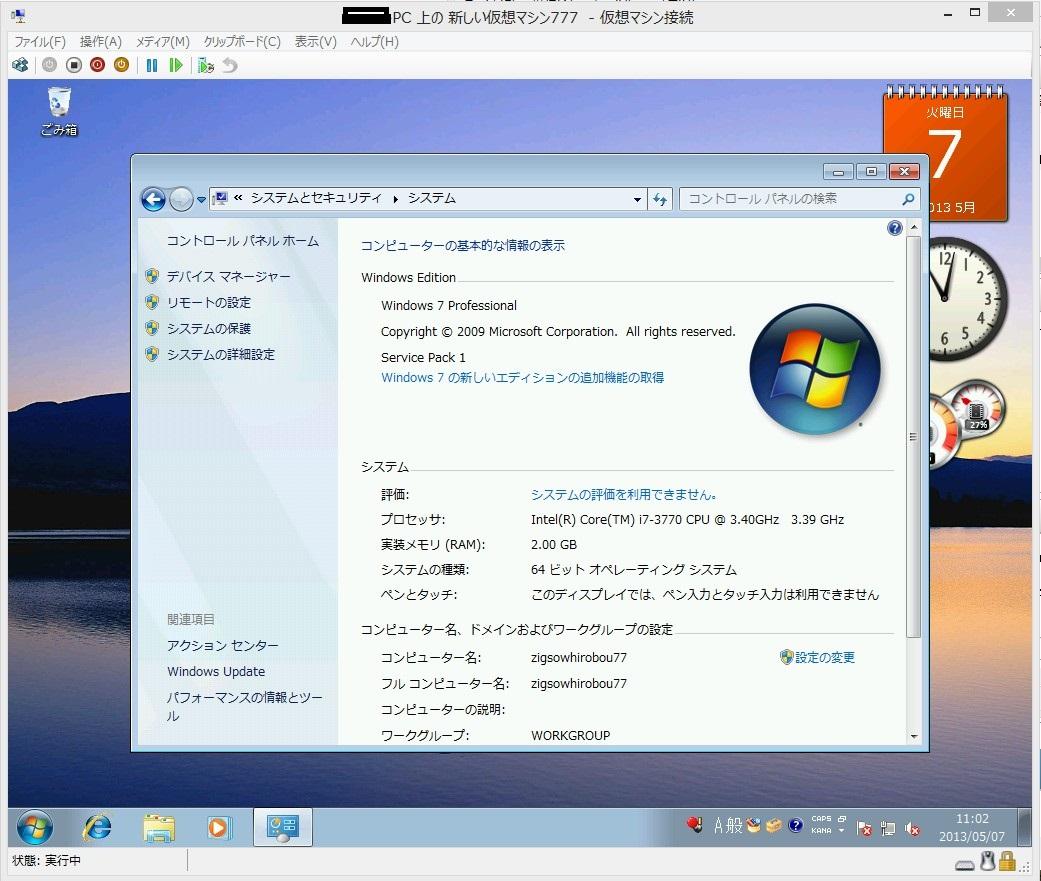Open help with blue question mark icon

[x=894, y=228]
